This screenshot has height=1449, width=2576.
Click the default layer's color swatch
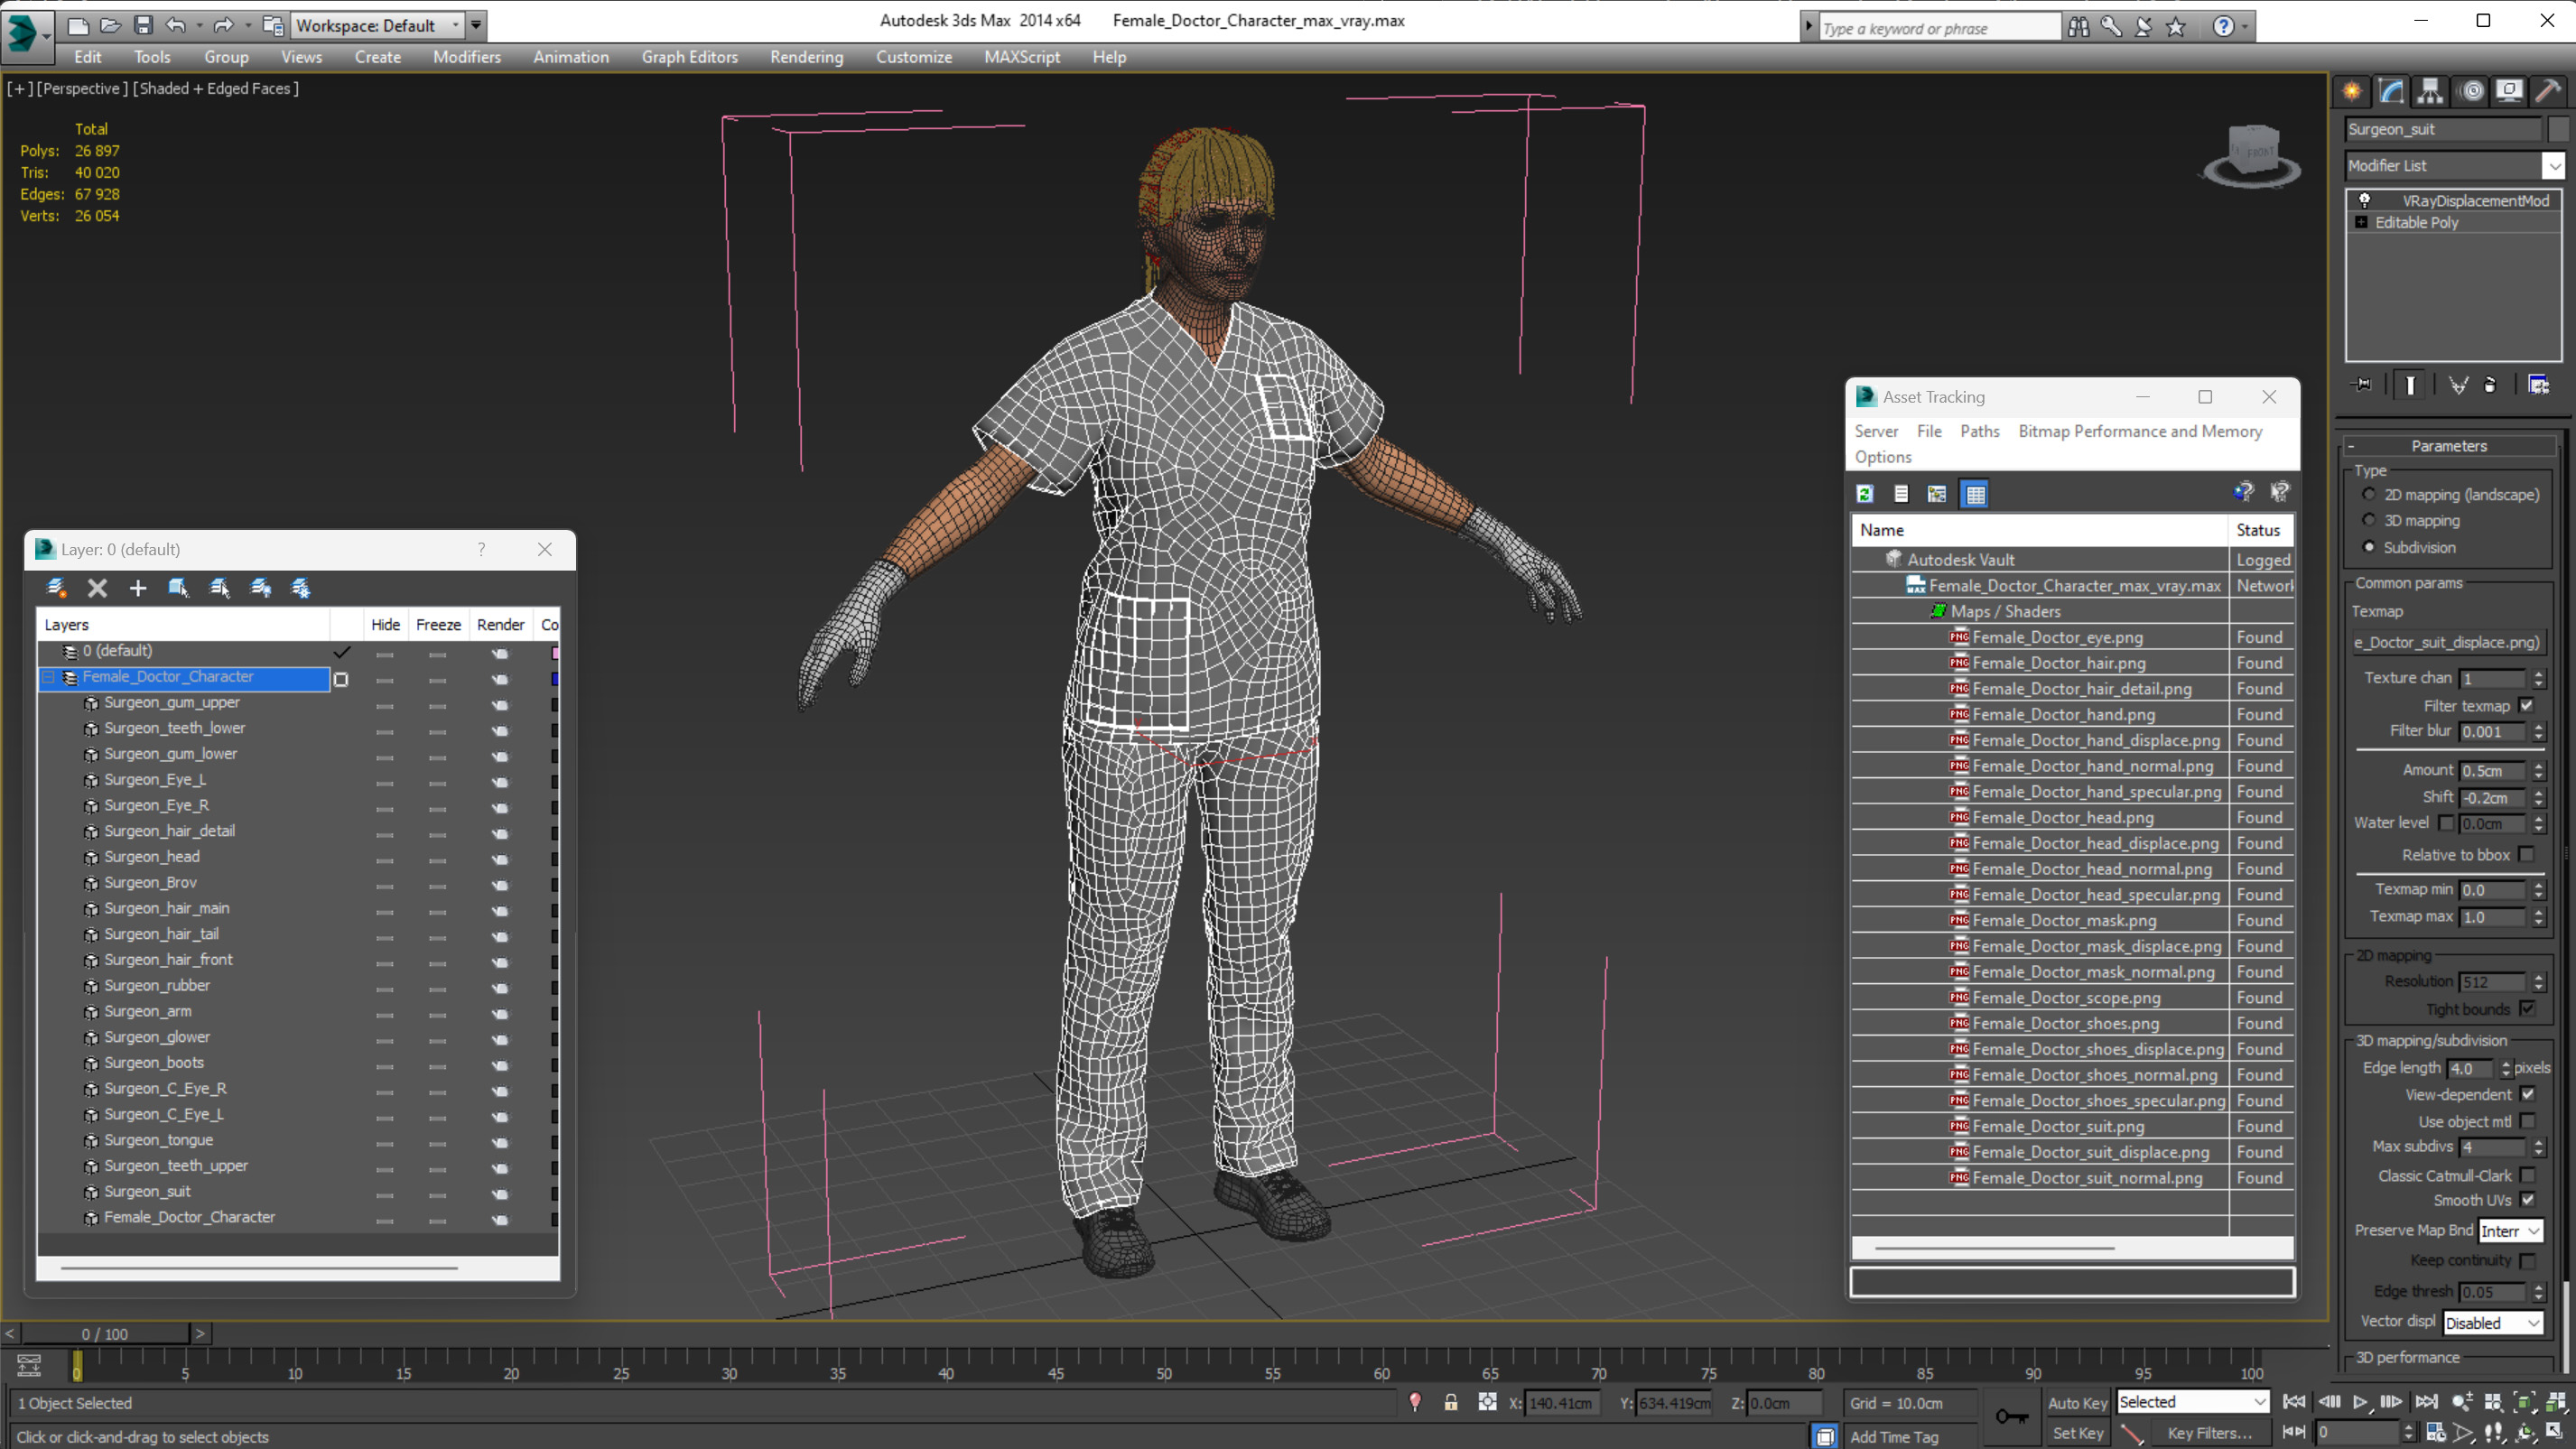(555, 653)
